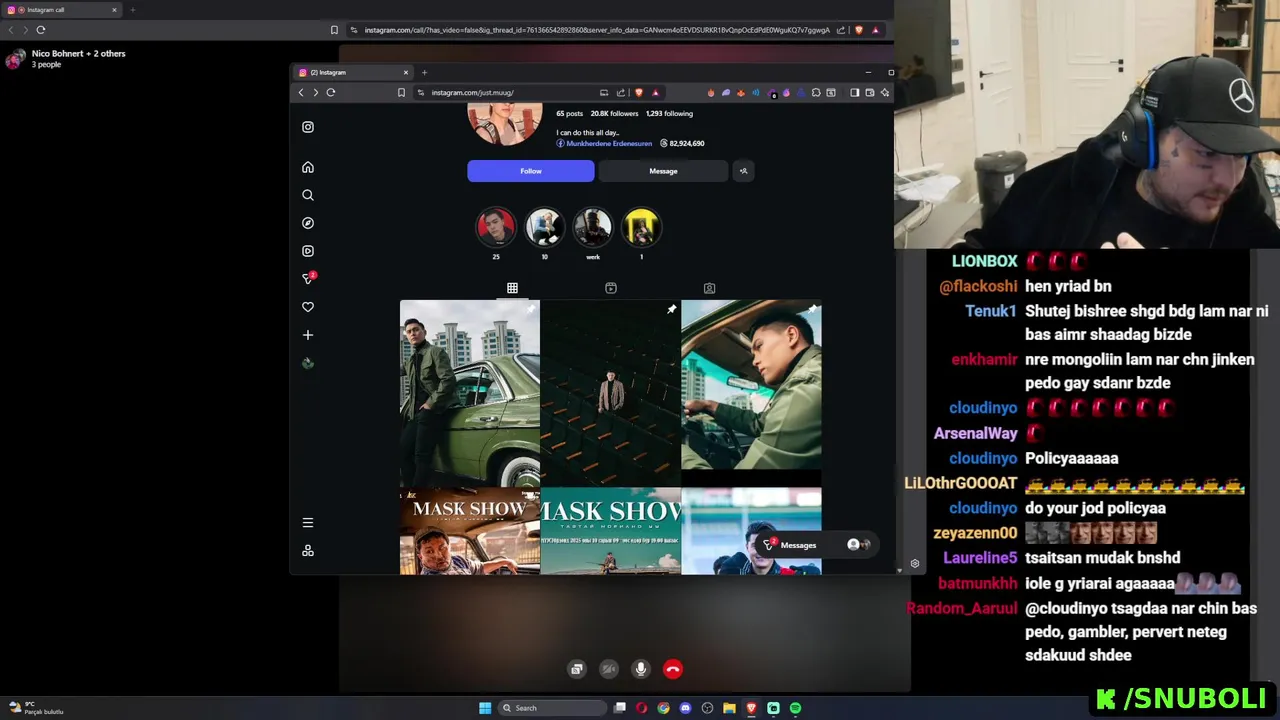Open the story highlight labeled 10
Screen dimensions: 1280x720
544,227
